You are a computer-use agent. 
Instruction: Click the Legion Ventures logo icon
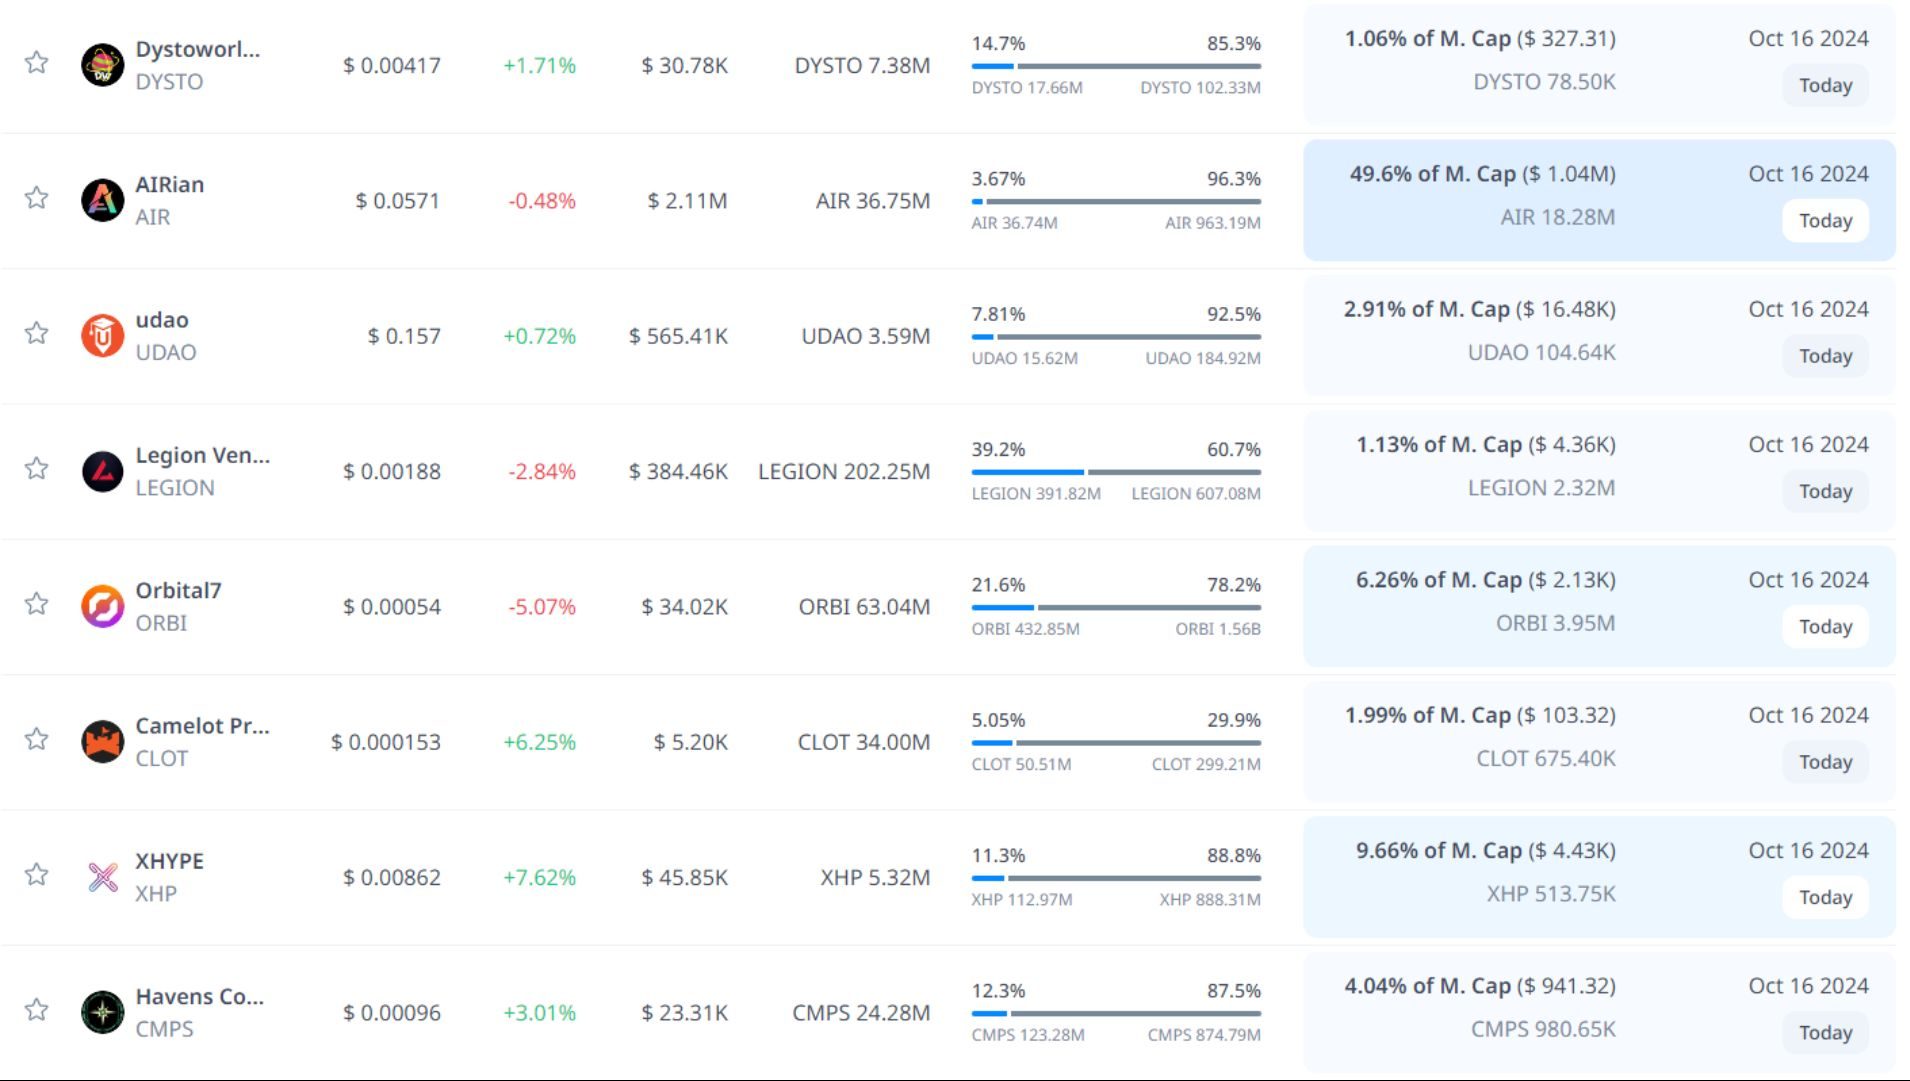[x=102, y=471]
